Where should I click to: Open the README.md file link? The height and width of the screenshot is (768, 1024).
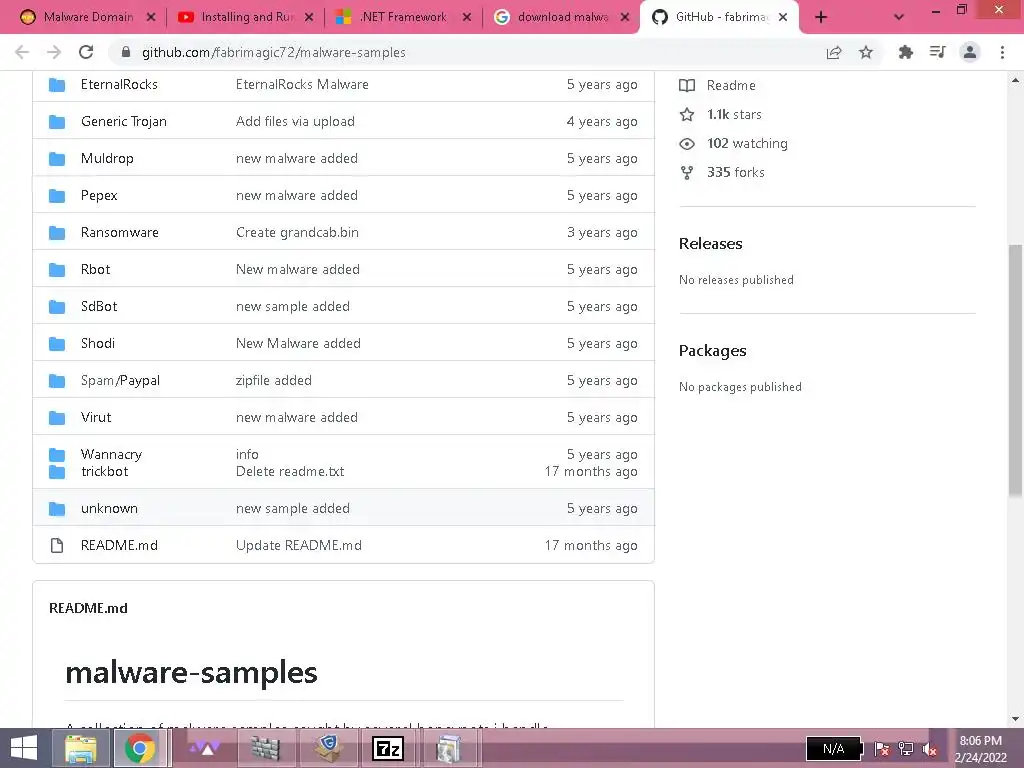(x=119, y=545)
